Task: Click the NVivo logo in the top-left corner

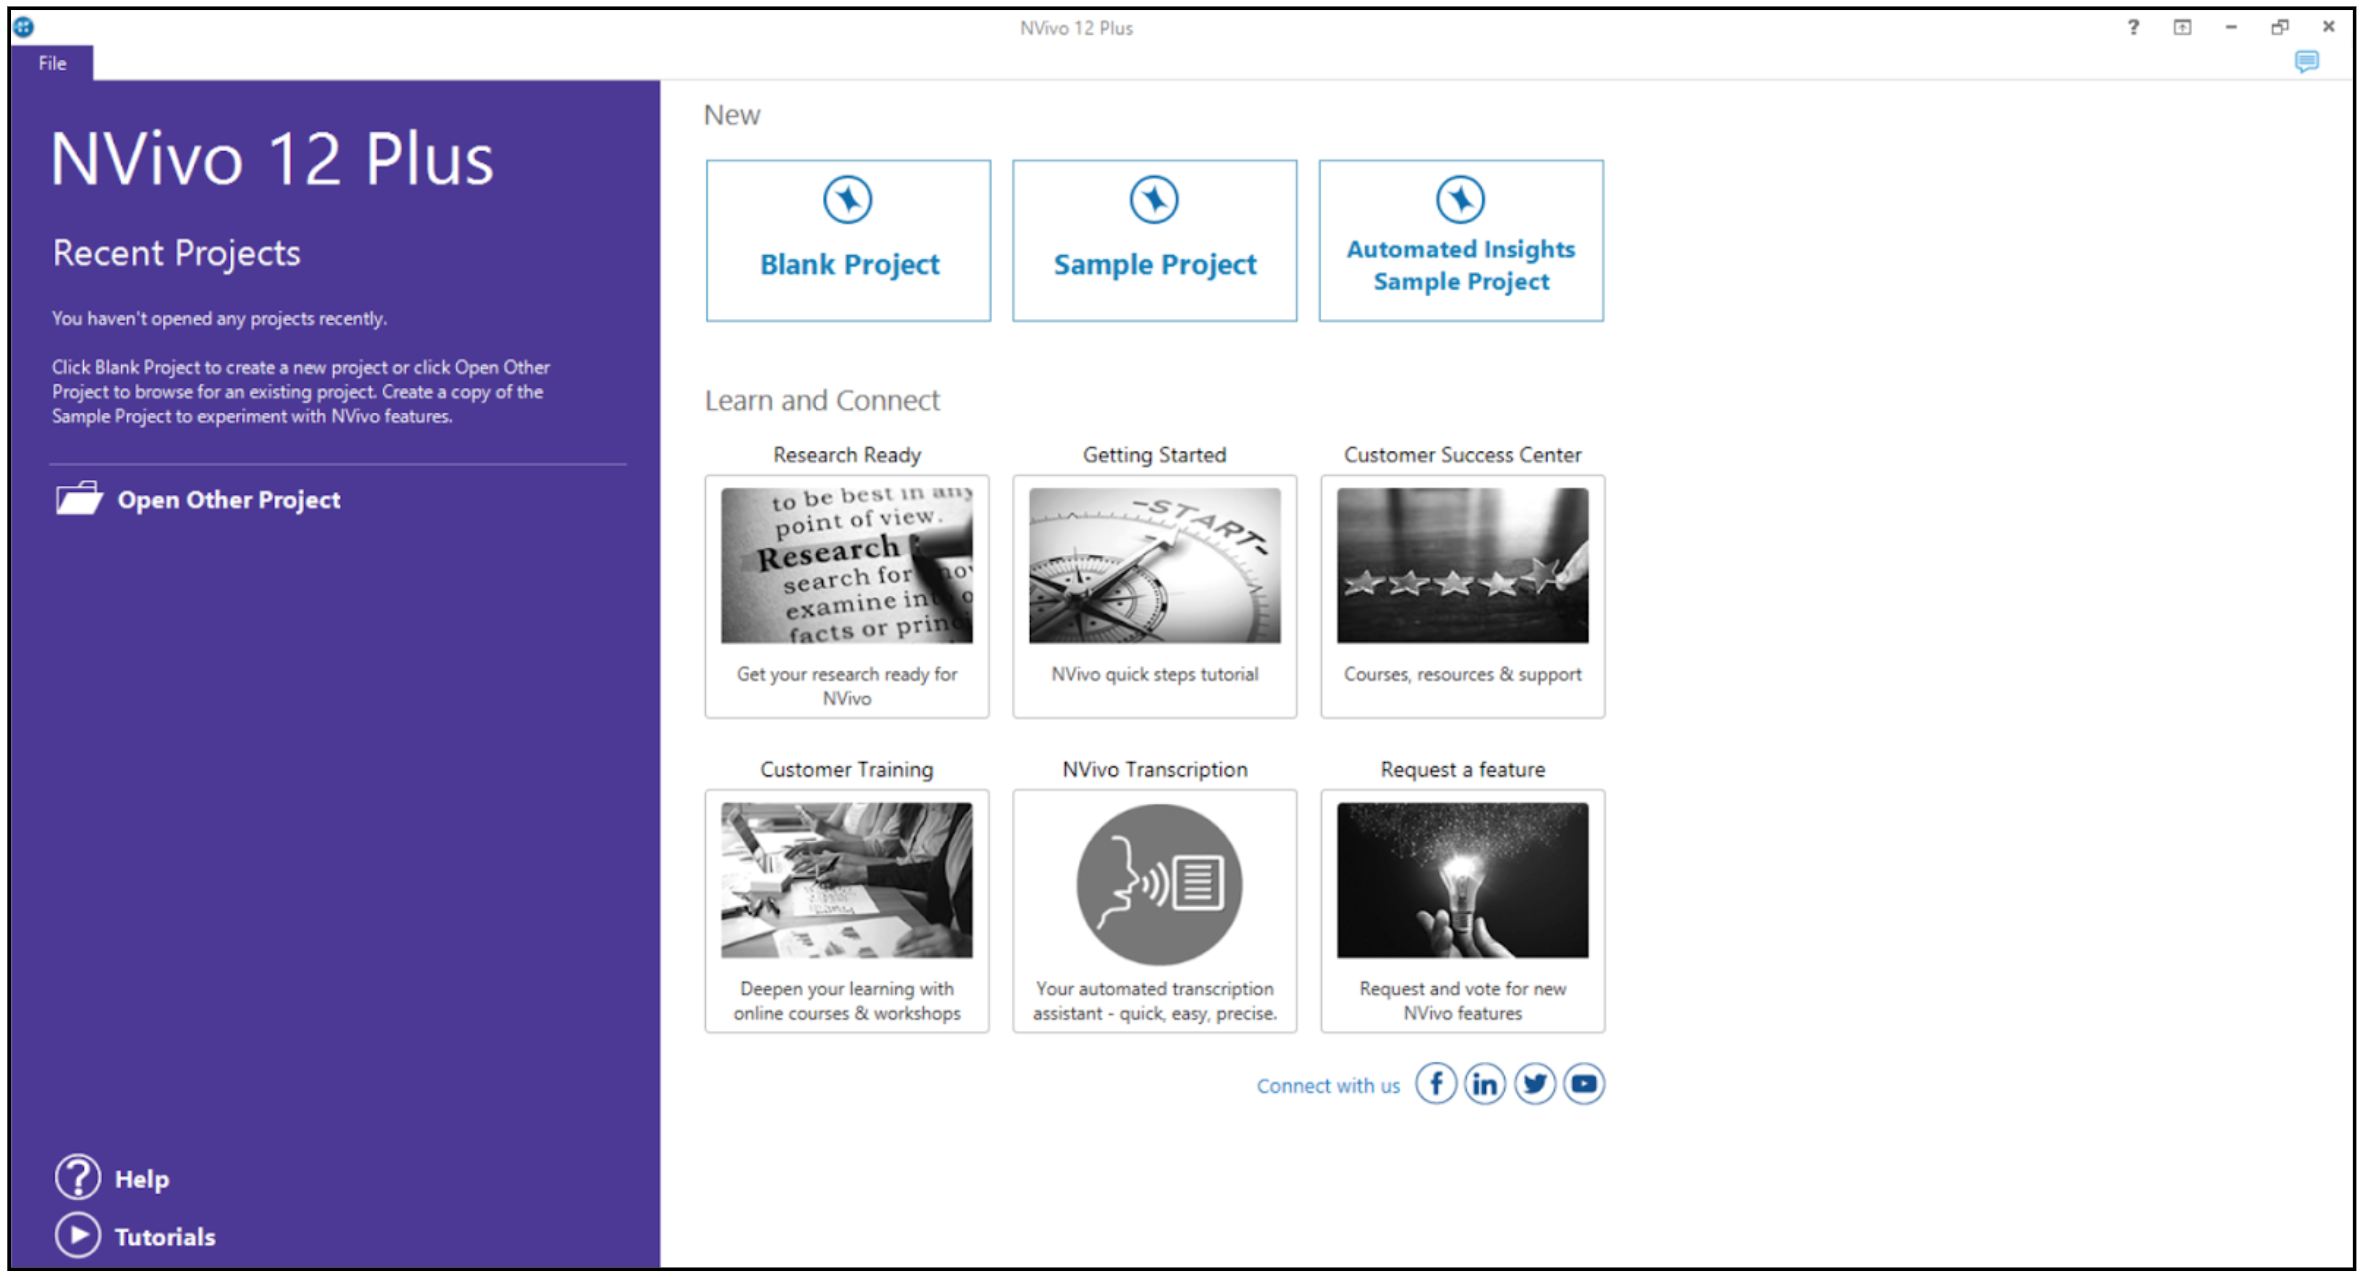Action: 22,27
